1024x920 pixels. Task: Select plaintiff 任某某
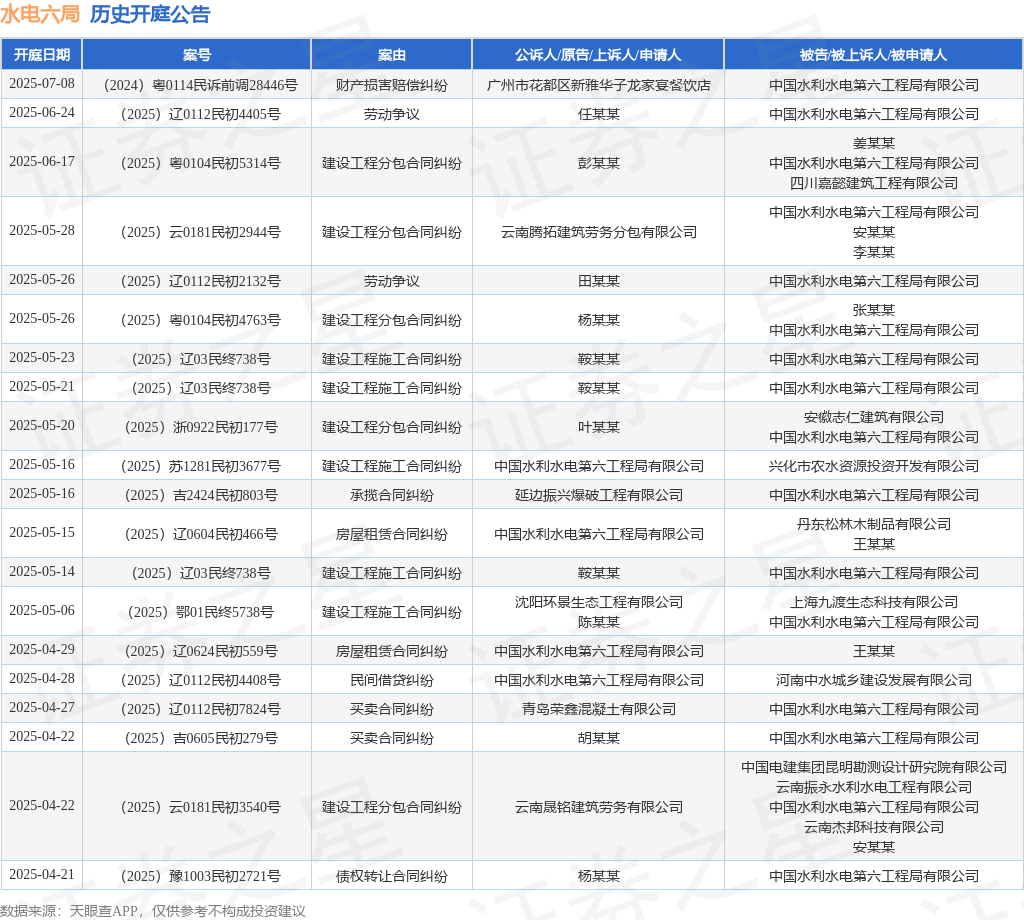pyautogui.click(x=598, y=114)
